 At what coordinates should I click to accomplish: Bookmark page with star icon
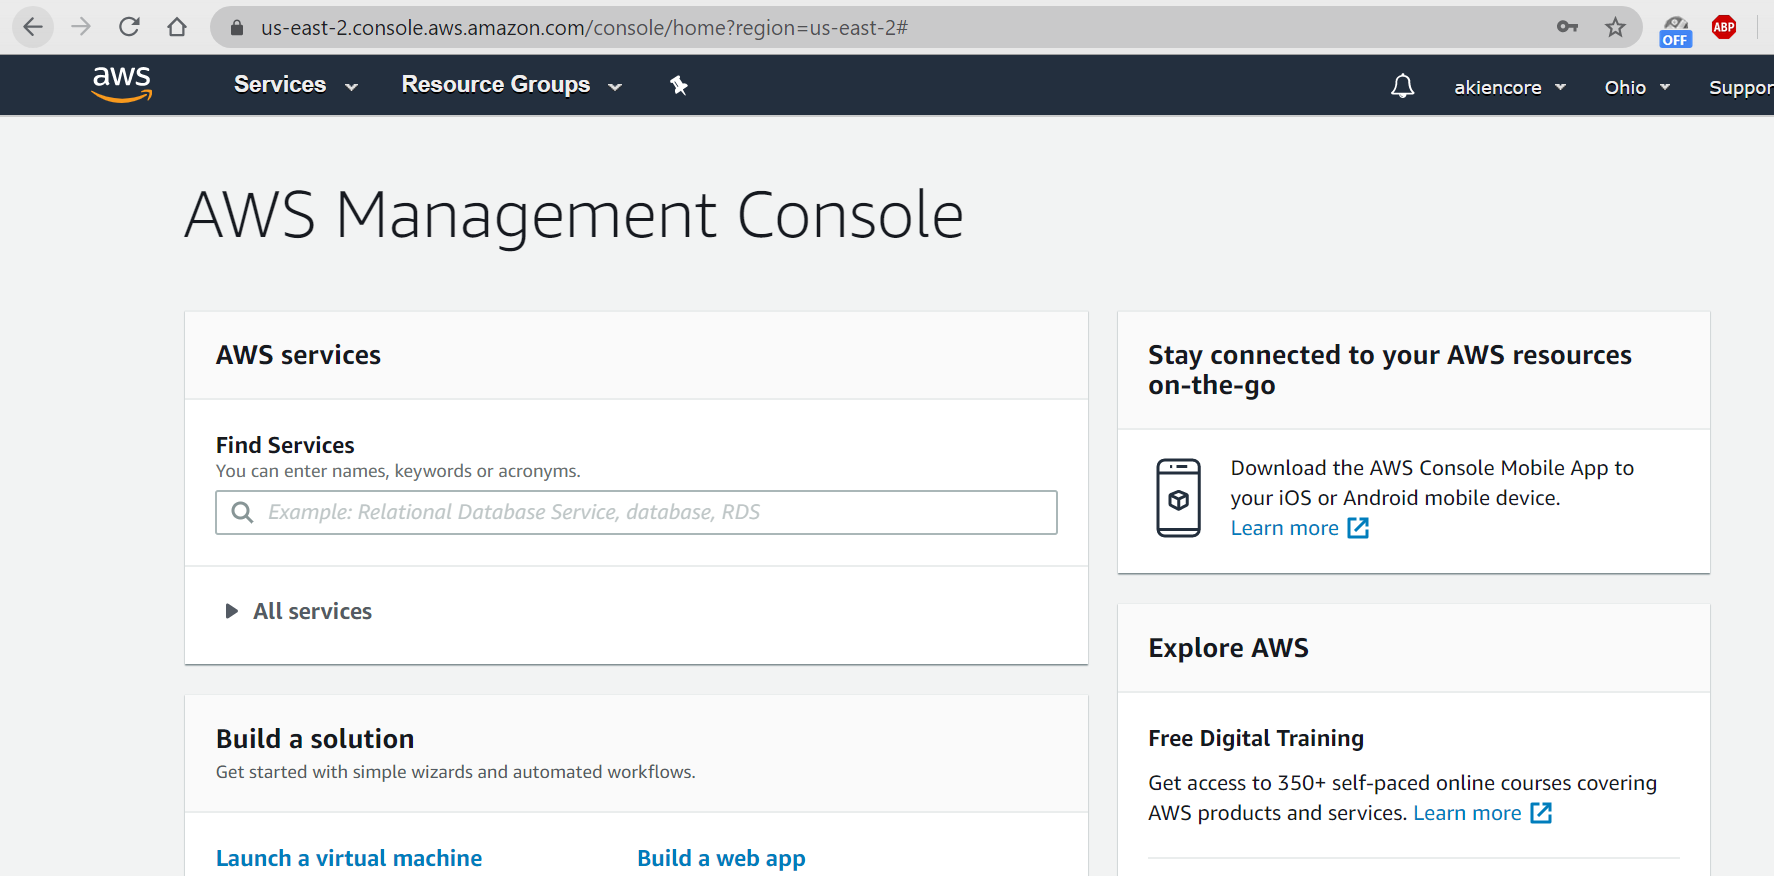[x=1615, y=27]
